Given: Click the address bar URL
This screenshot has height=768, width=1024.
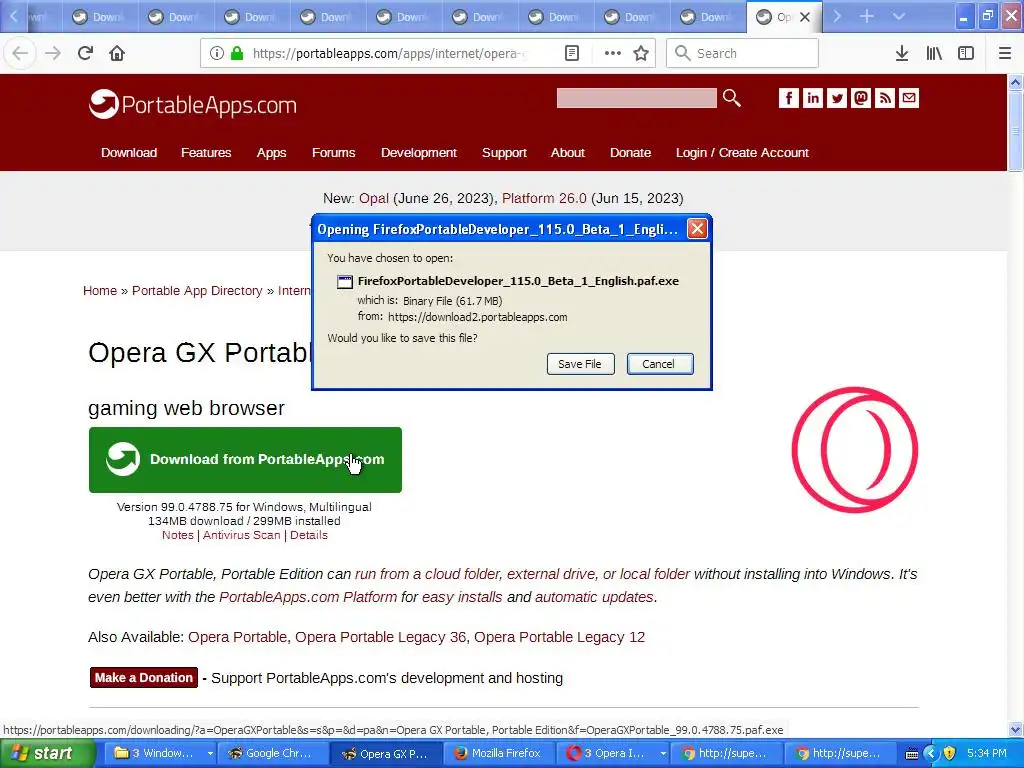Looking at the screenshot, I should pos(389,53).
